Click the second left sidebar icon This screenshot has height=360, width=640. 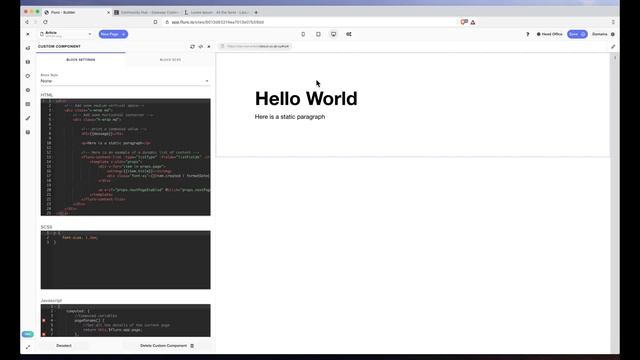(x=28, y=62)
